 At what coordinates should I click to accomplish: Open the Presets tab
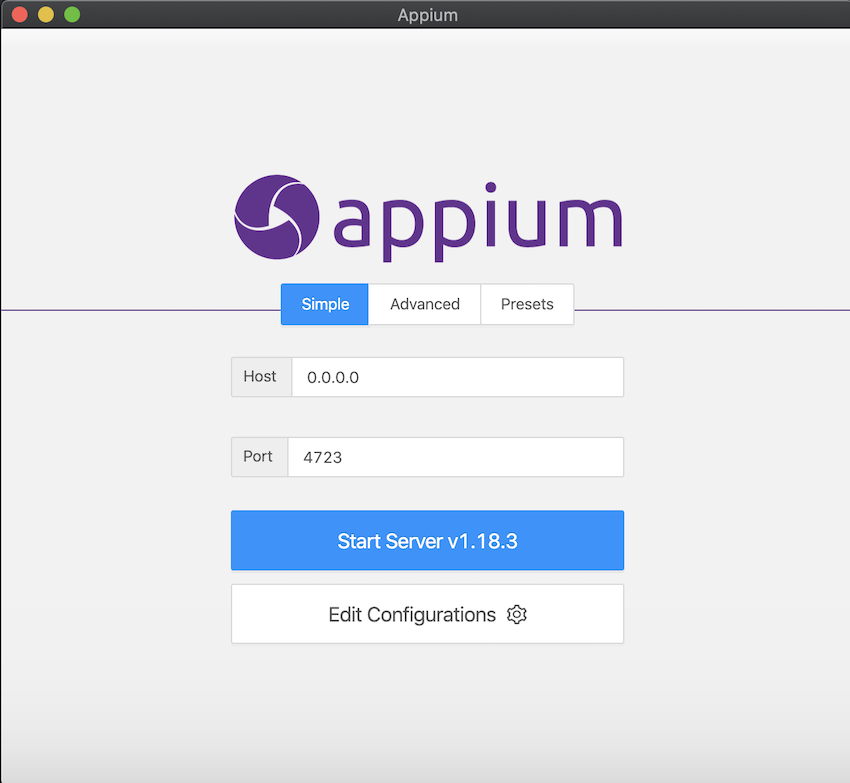[x=527, y=304]
